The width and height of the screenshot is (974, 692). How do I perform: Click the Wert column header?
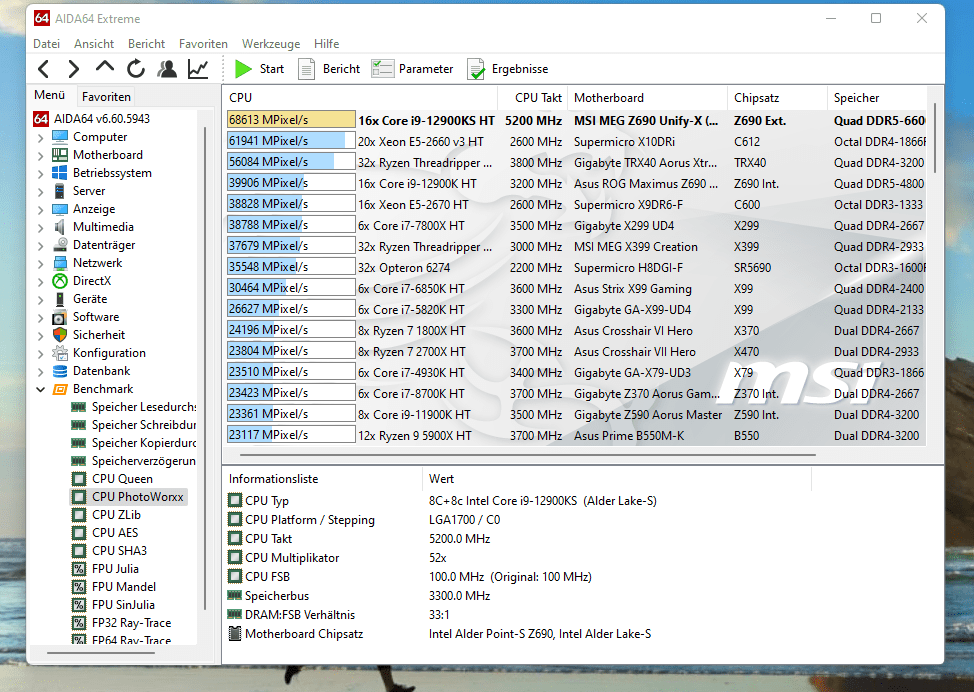(617, 479)
